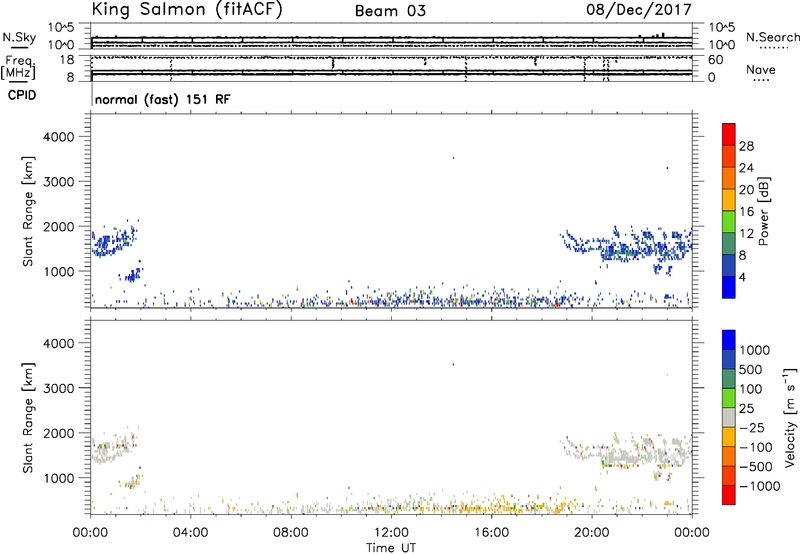
Task: Click the 'CPID' row label
Action: click(22, 95)
